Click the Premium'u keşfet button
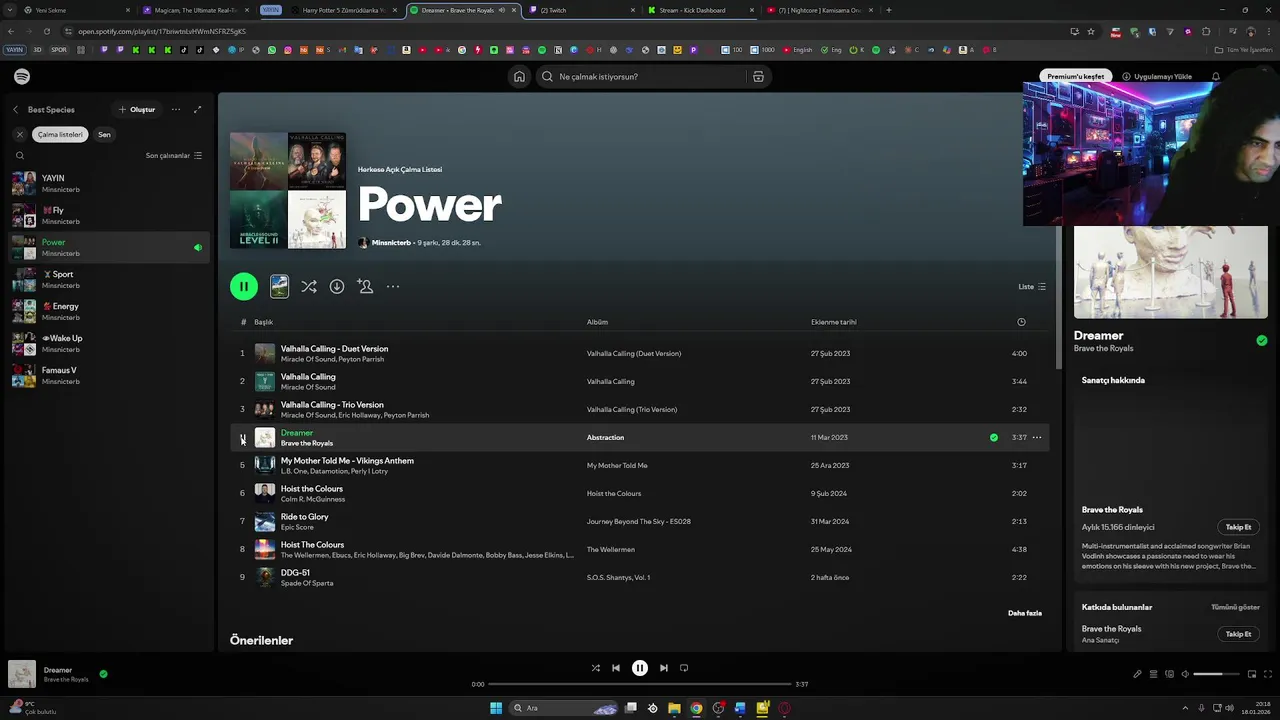 pos(1076,77)
